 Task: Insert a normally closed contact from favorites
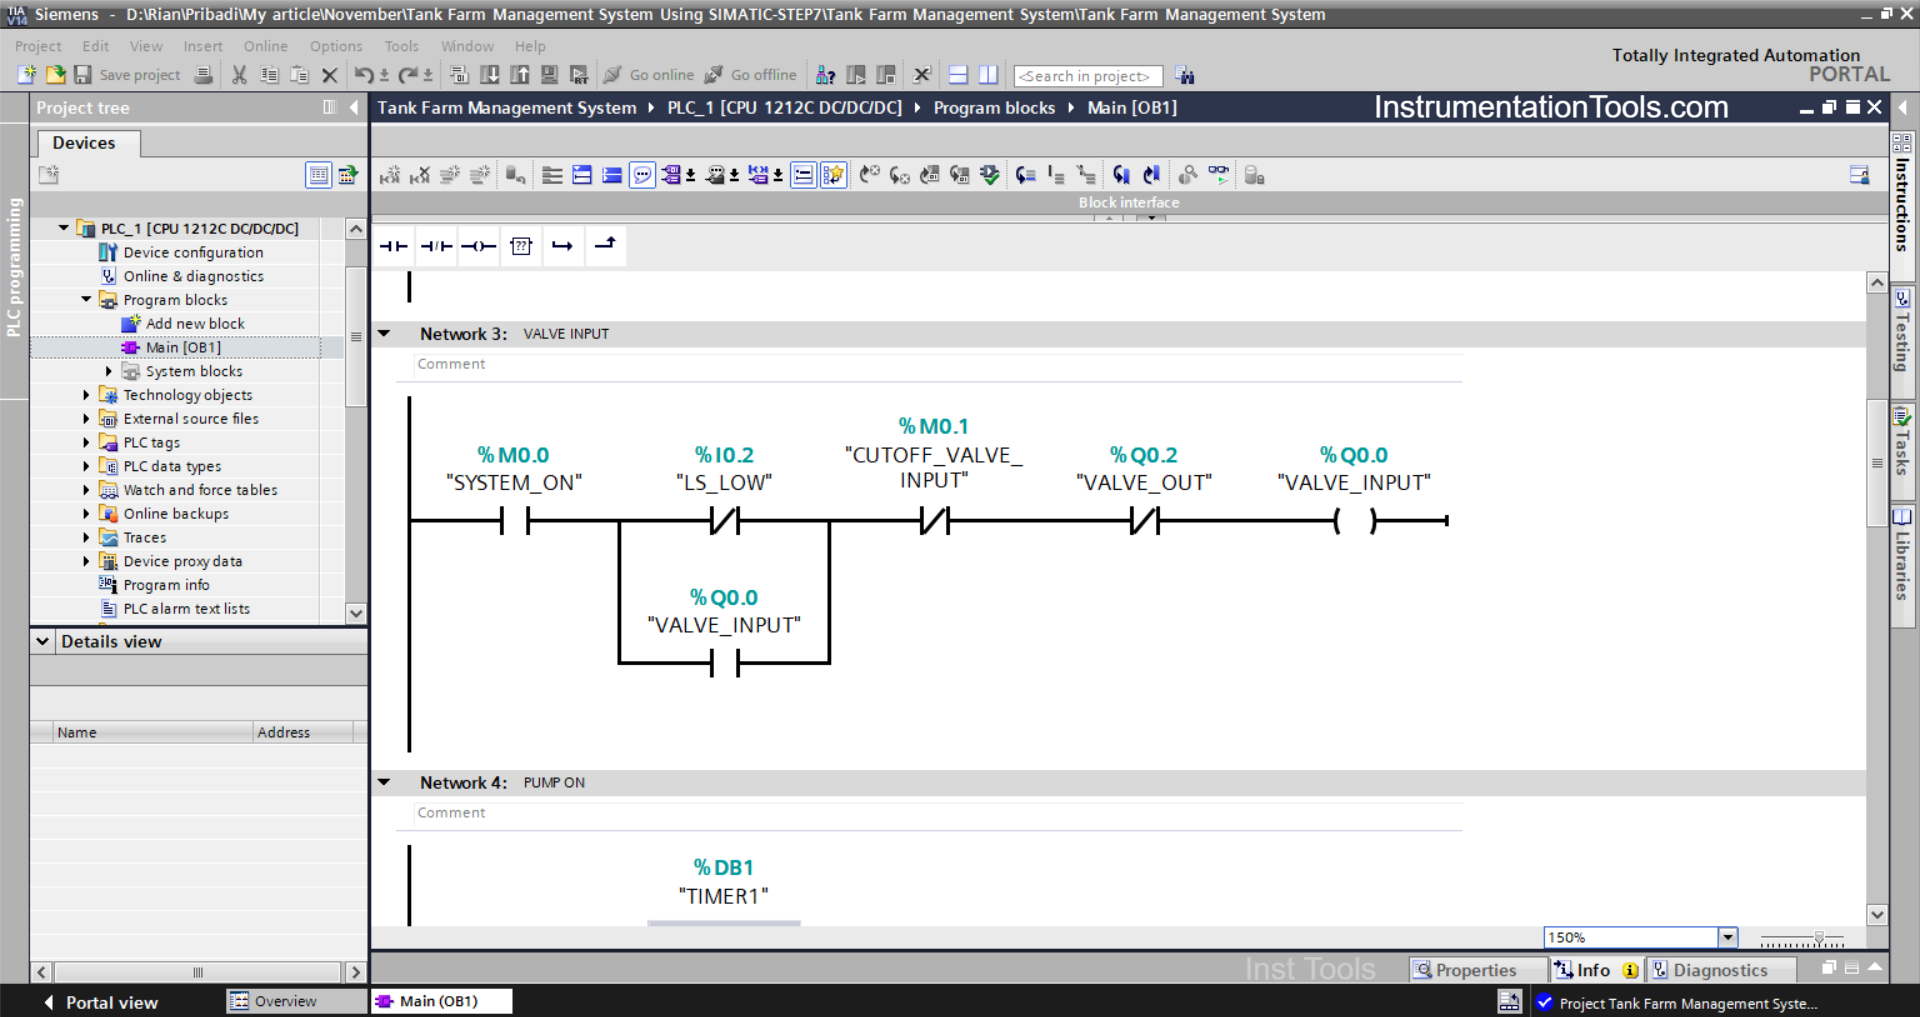point(436,246)
